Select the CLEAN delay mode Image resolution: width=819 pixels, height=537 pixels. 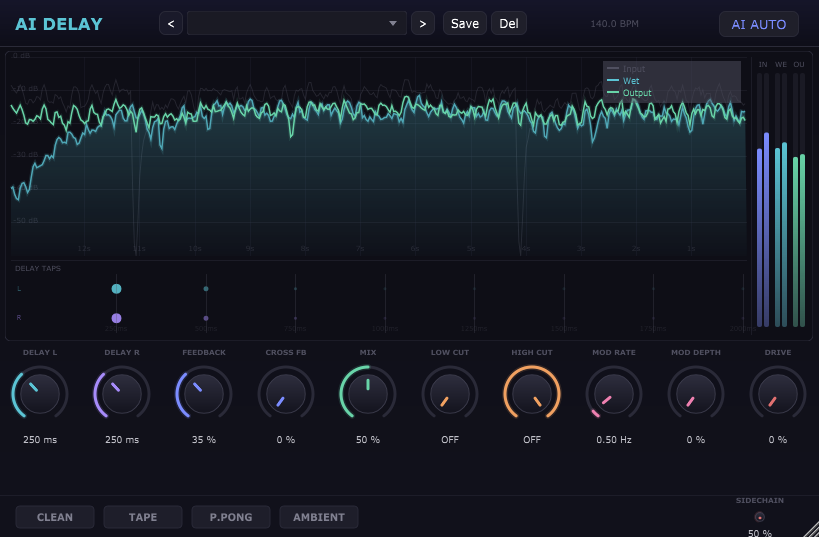click(x=55, y=517)
